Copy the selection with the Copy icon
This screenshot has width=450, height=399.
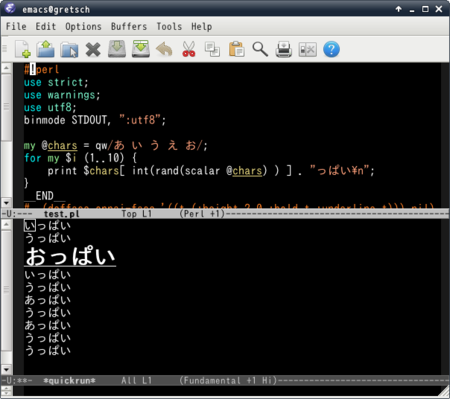coord(212,49)
